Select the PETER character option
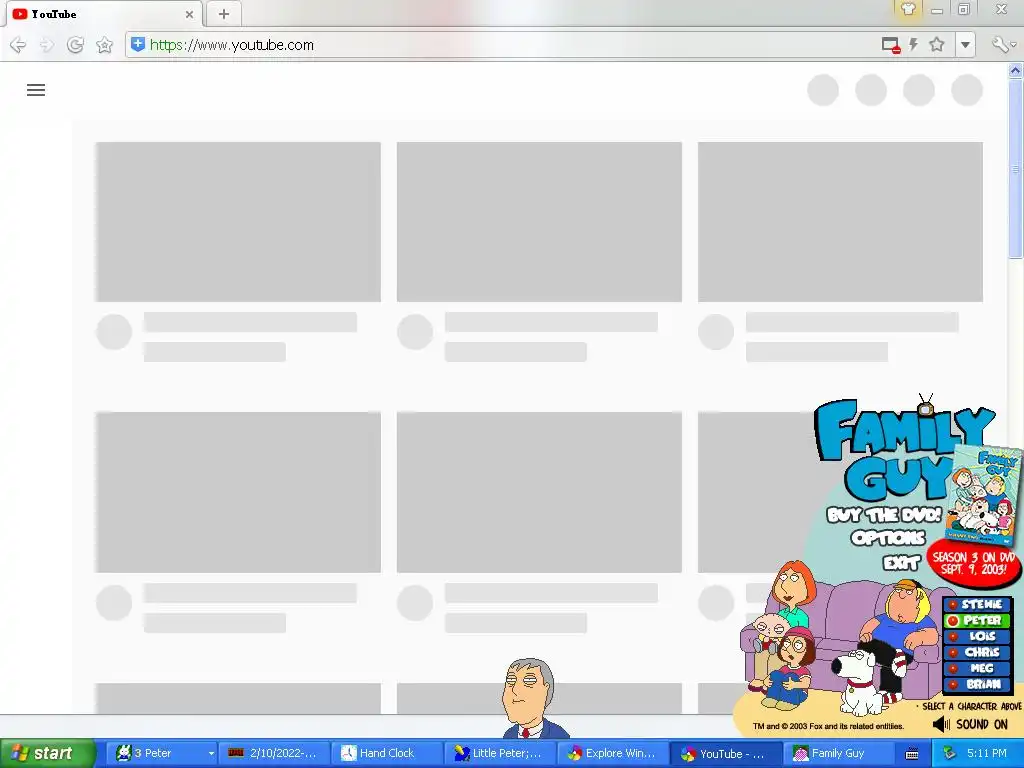Image resolution: width=1024 pixels, height=768 pixels. point(977,620)
